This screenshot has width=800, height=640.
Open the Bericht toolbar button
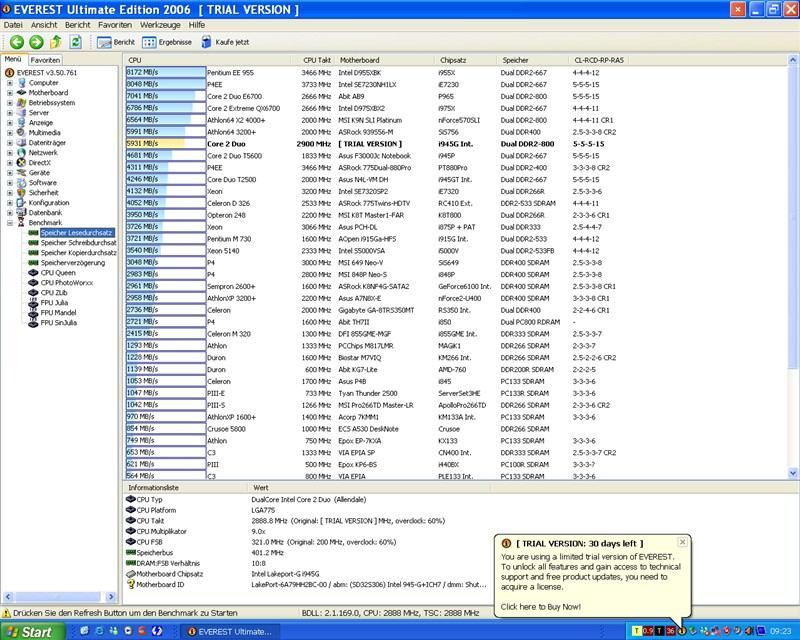[x=116, y=42]
